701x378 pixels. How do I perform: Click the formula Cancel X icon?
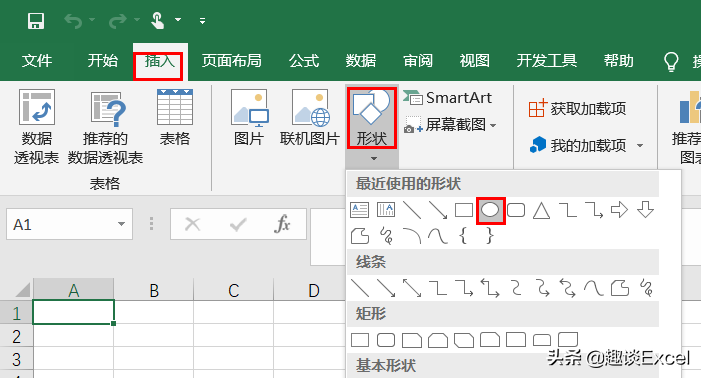(193, 224)
